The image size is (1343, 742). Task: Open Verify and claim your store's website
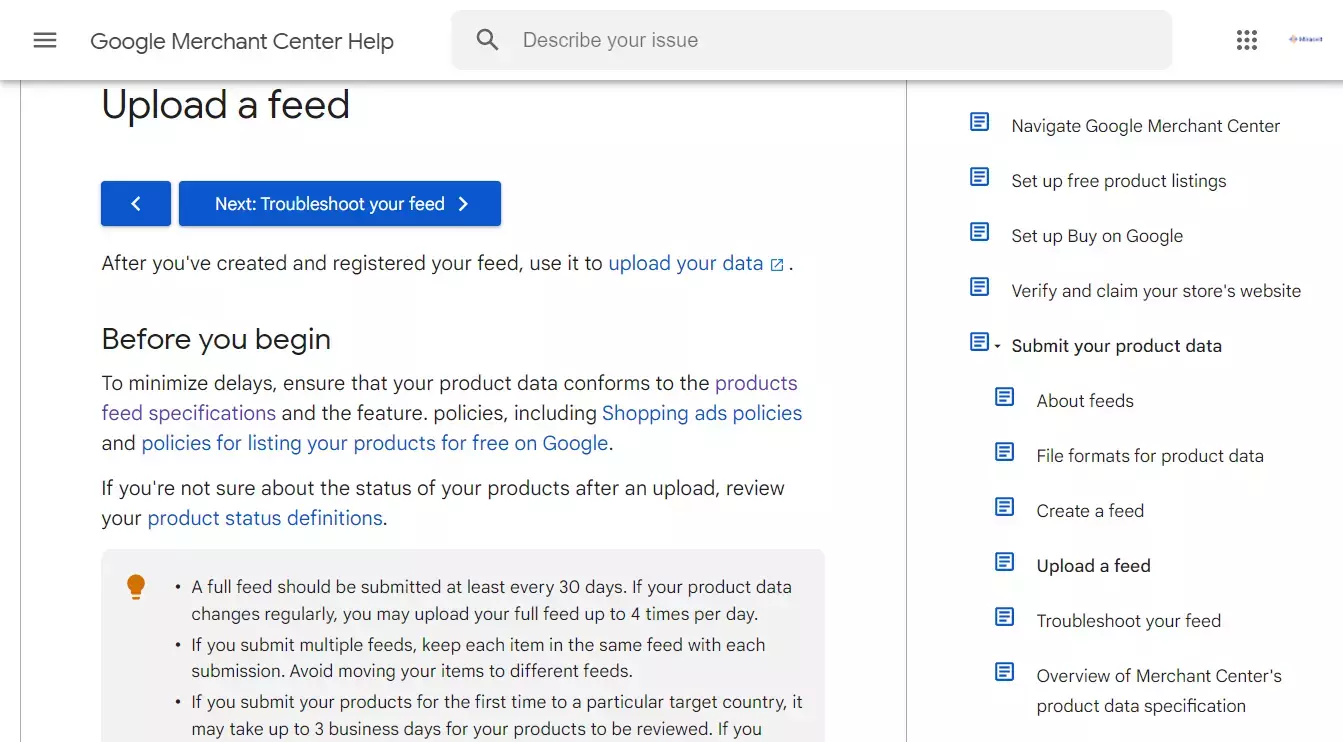click(1156, 291)
